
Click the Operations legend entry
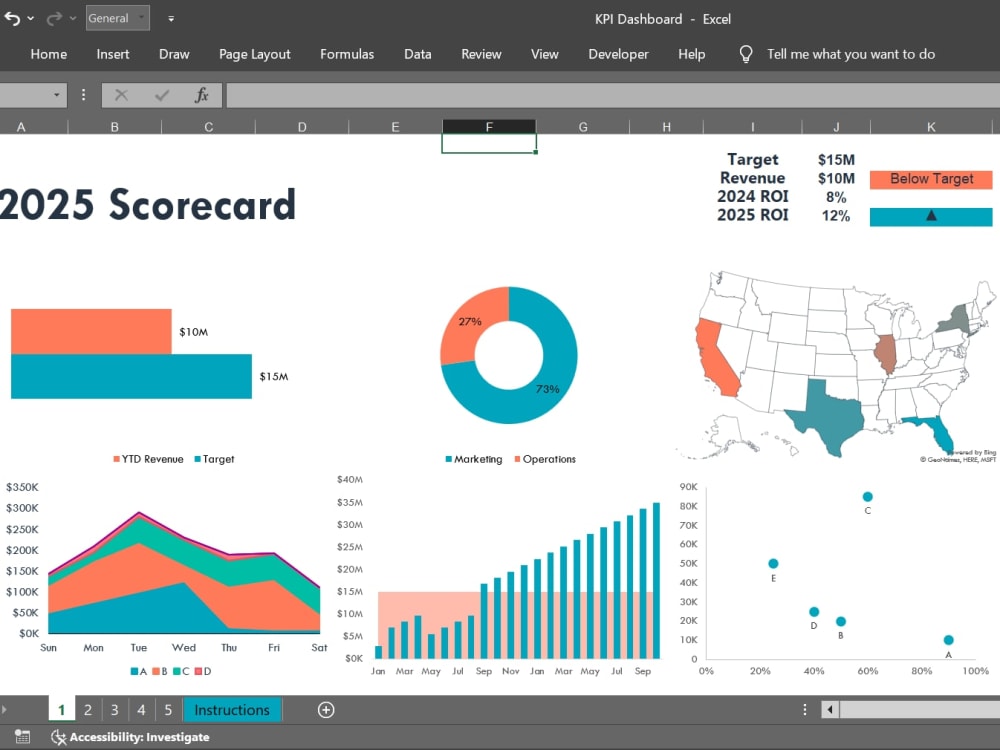[x=545, y=459]
